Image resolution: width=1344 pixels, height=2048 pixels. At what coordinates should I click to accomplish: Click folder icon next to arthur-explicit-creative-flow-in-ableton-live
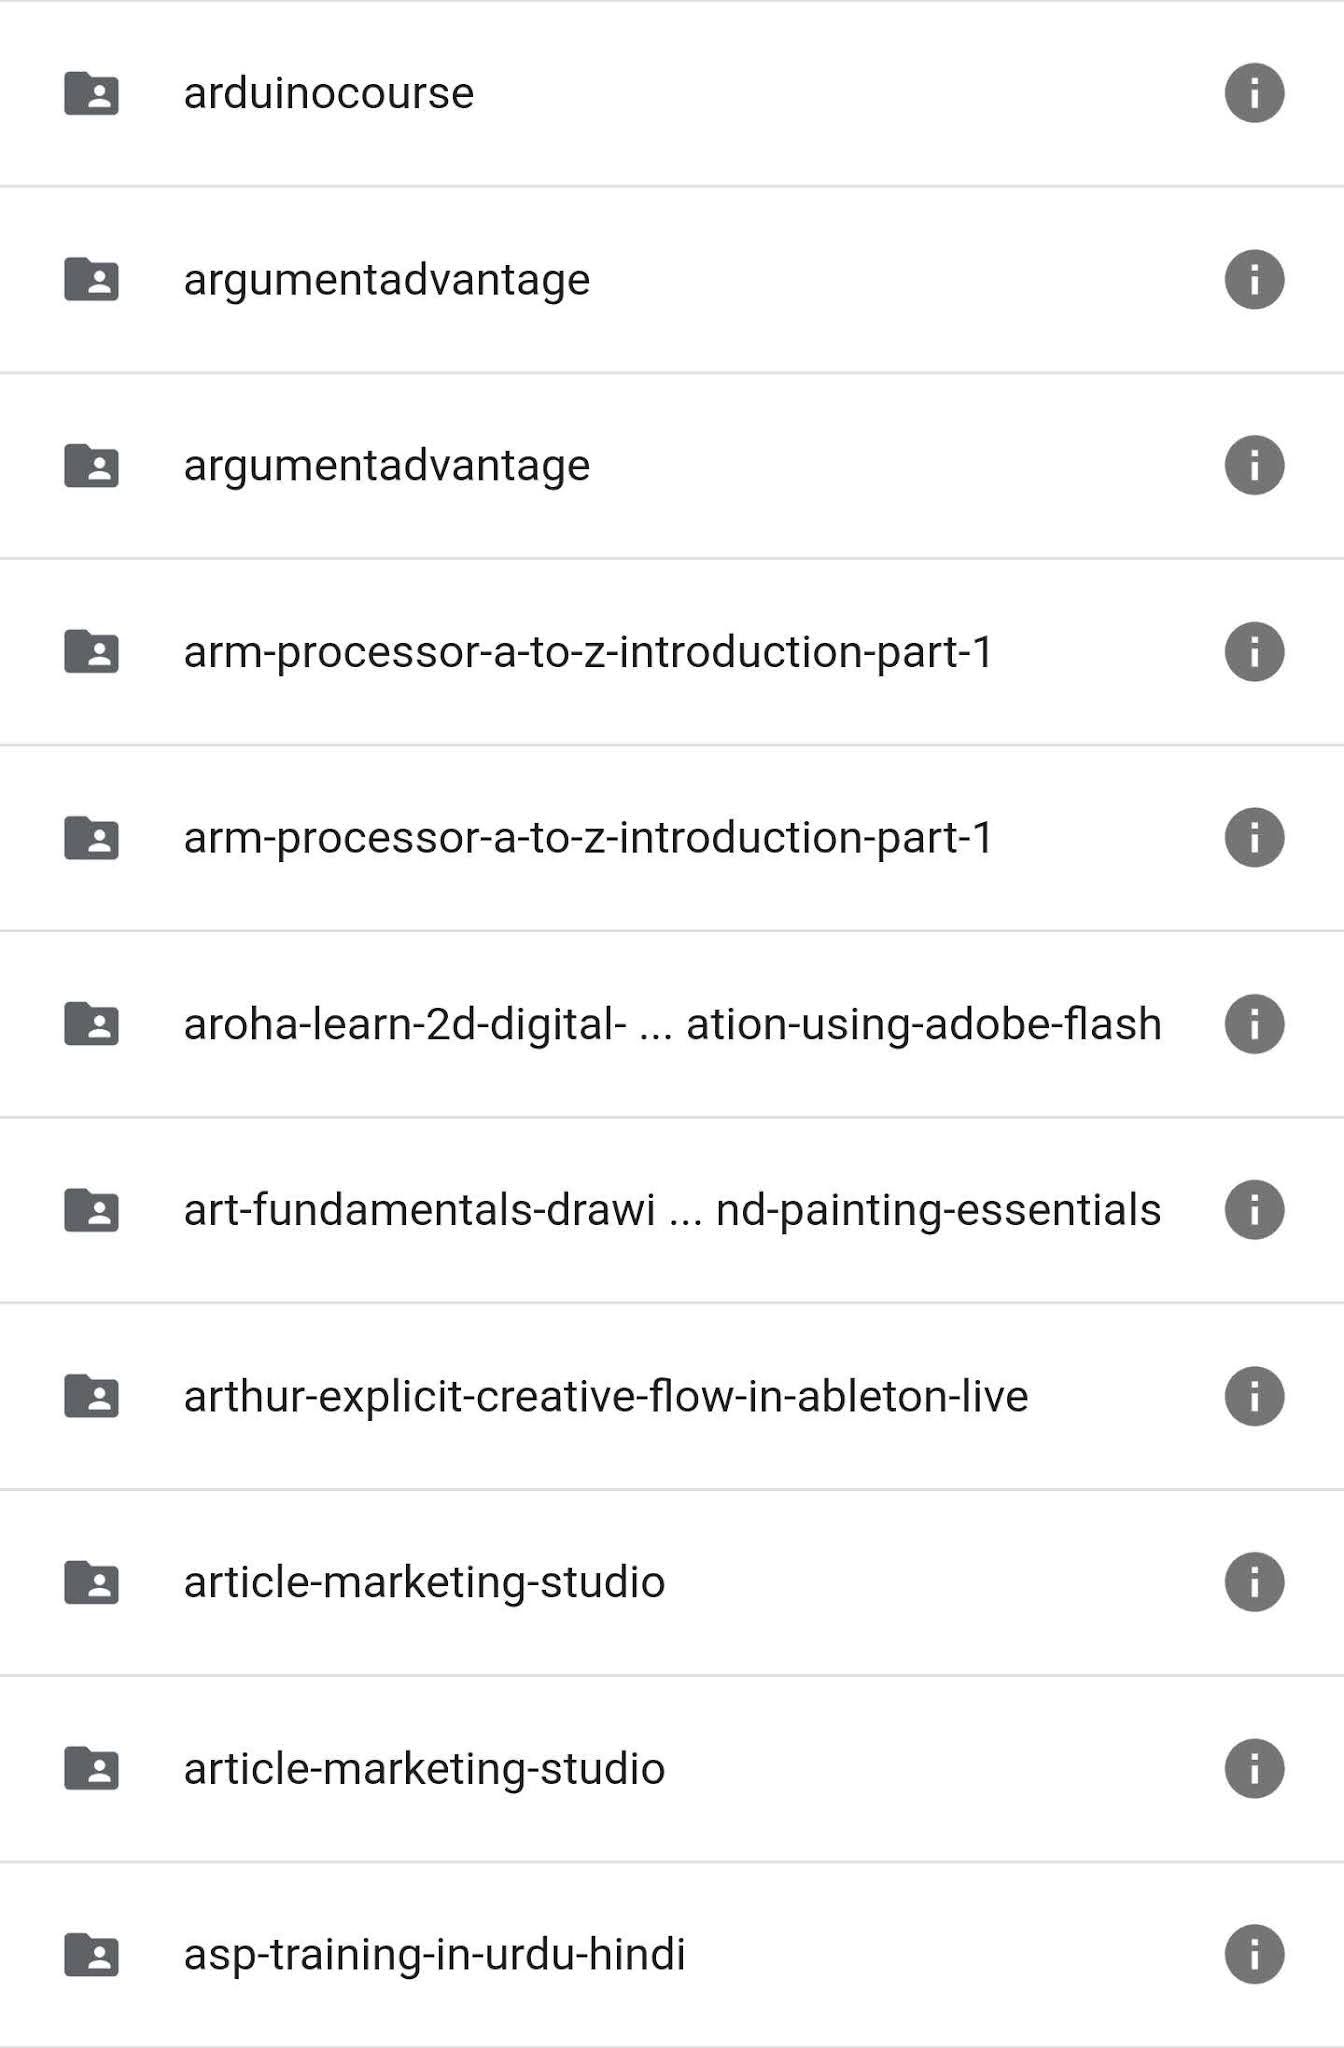point(91,1396)
